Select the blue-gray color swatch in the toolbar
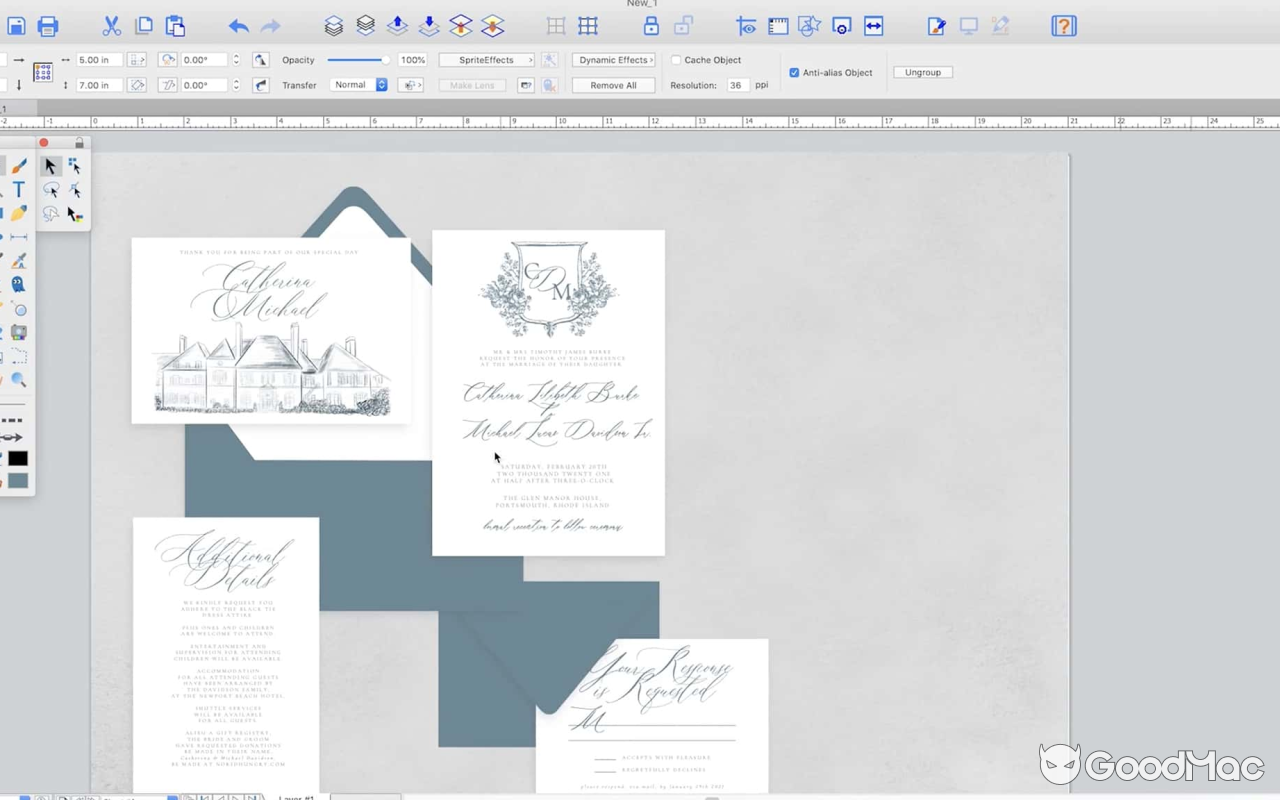This screenshot has width=1280, height=800. click(17, 480)
